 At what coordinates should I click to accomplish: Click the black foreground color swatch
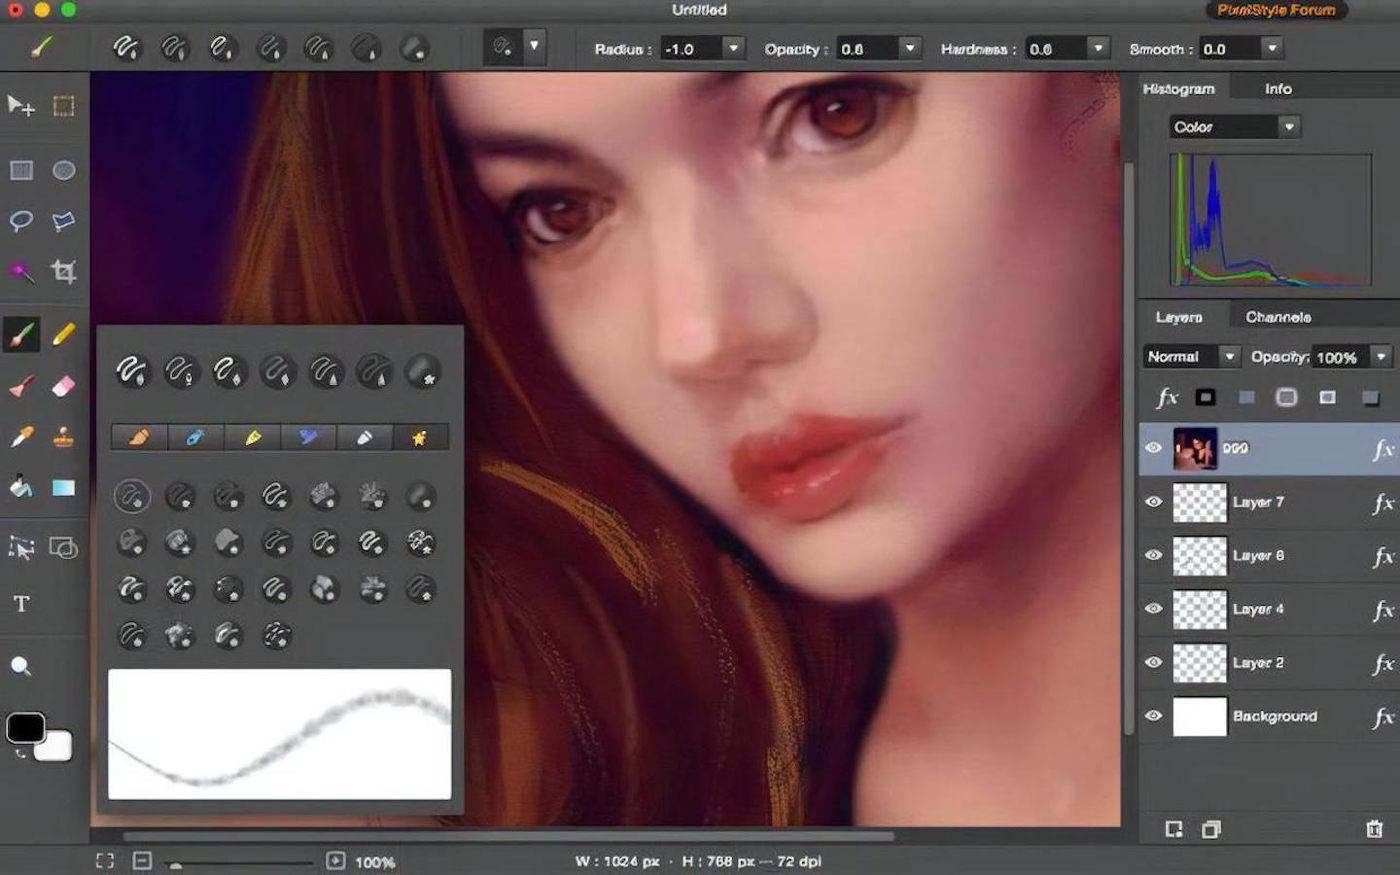(x=25, y=727)
